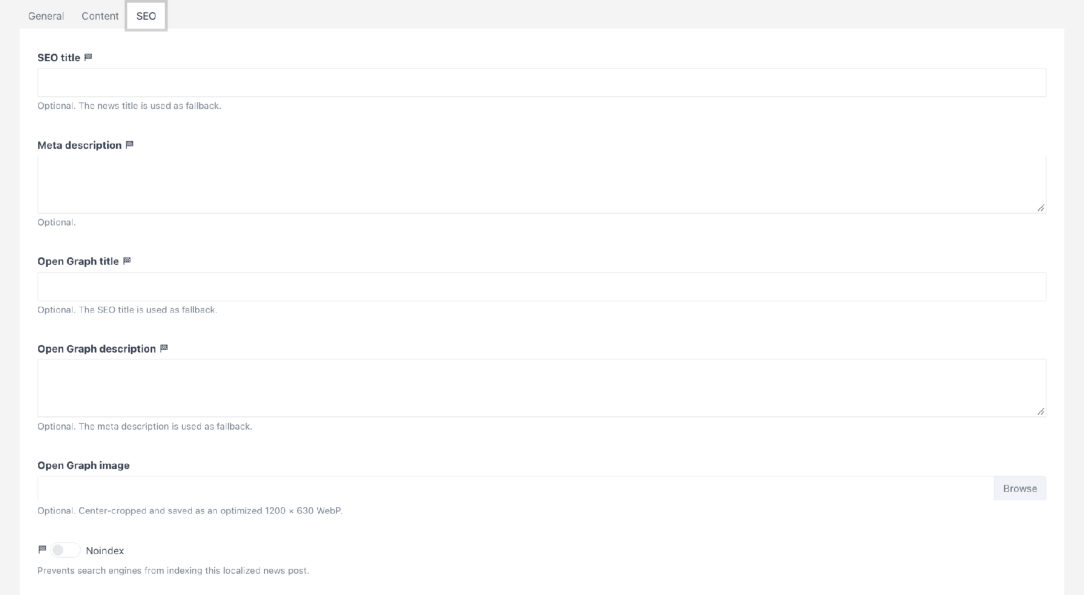Click the Open Graph image file field
Viewport: 1084px width, 595px height.
[515, 489]
